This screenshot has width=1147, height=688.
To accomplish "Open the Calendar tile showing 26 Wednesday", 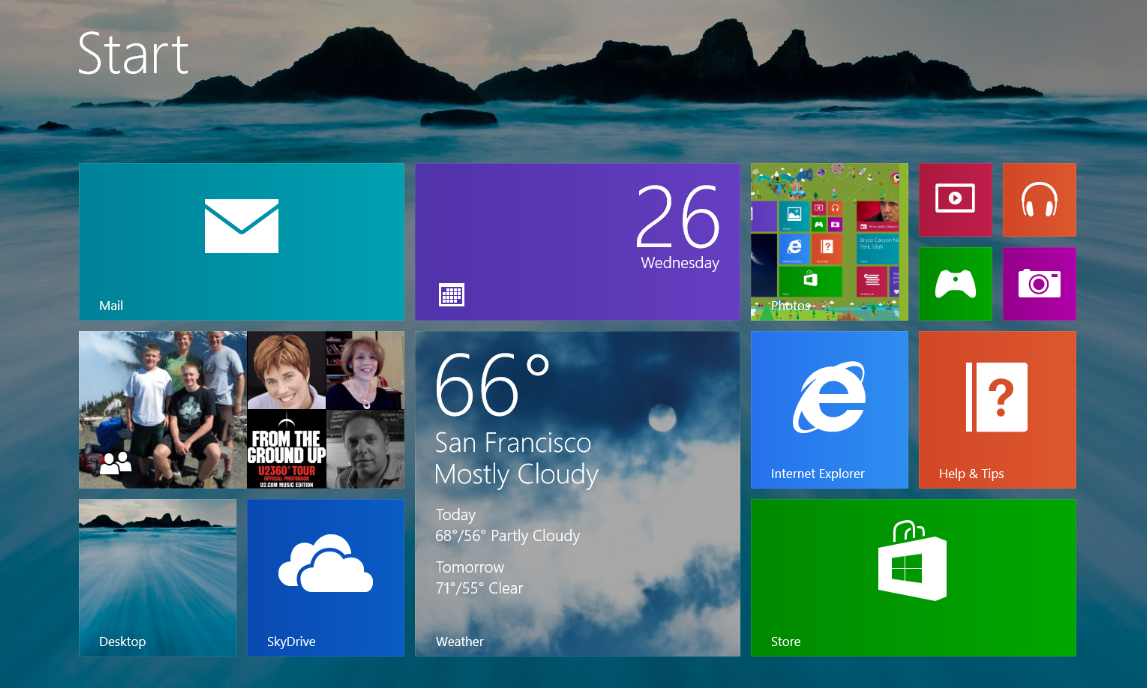I will pos(577,241).
